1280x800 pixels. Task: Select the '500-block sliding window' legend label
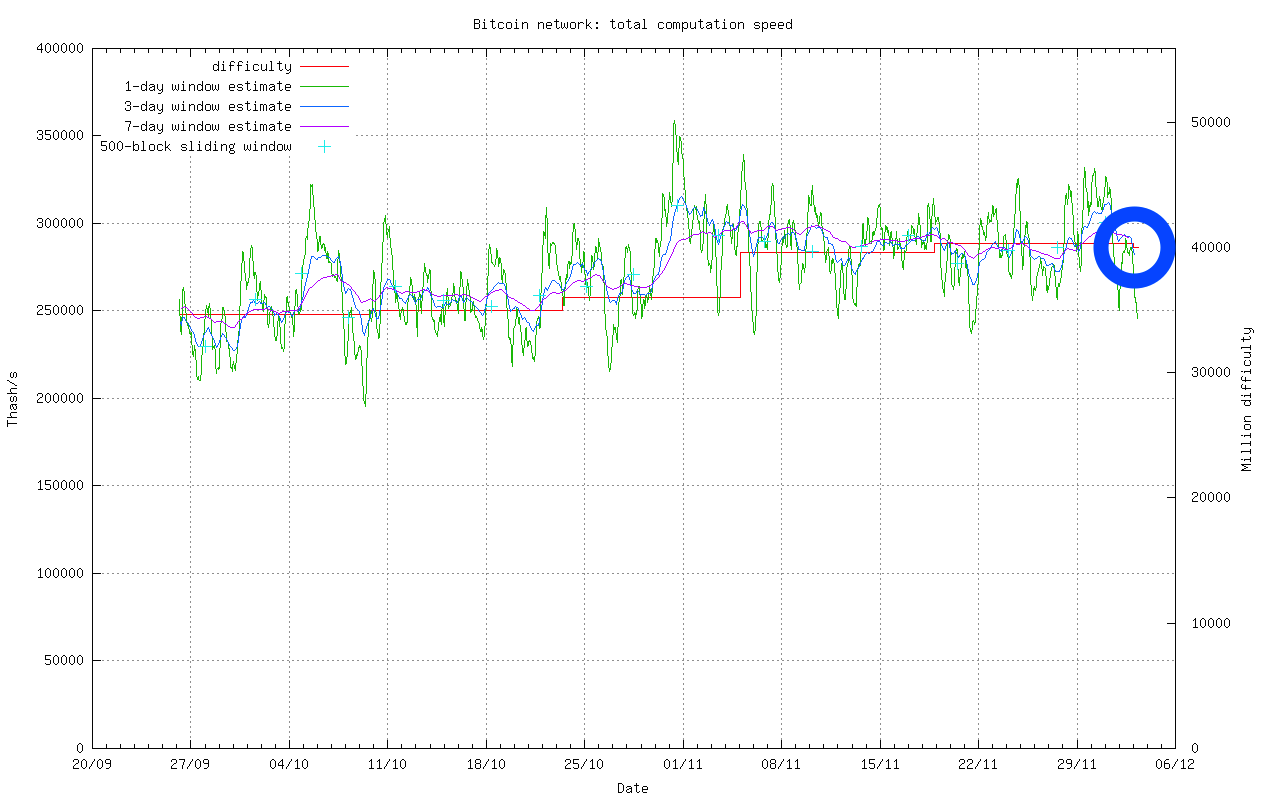(x=196, y=147)
